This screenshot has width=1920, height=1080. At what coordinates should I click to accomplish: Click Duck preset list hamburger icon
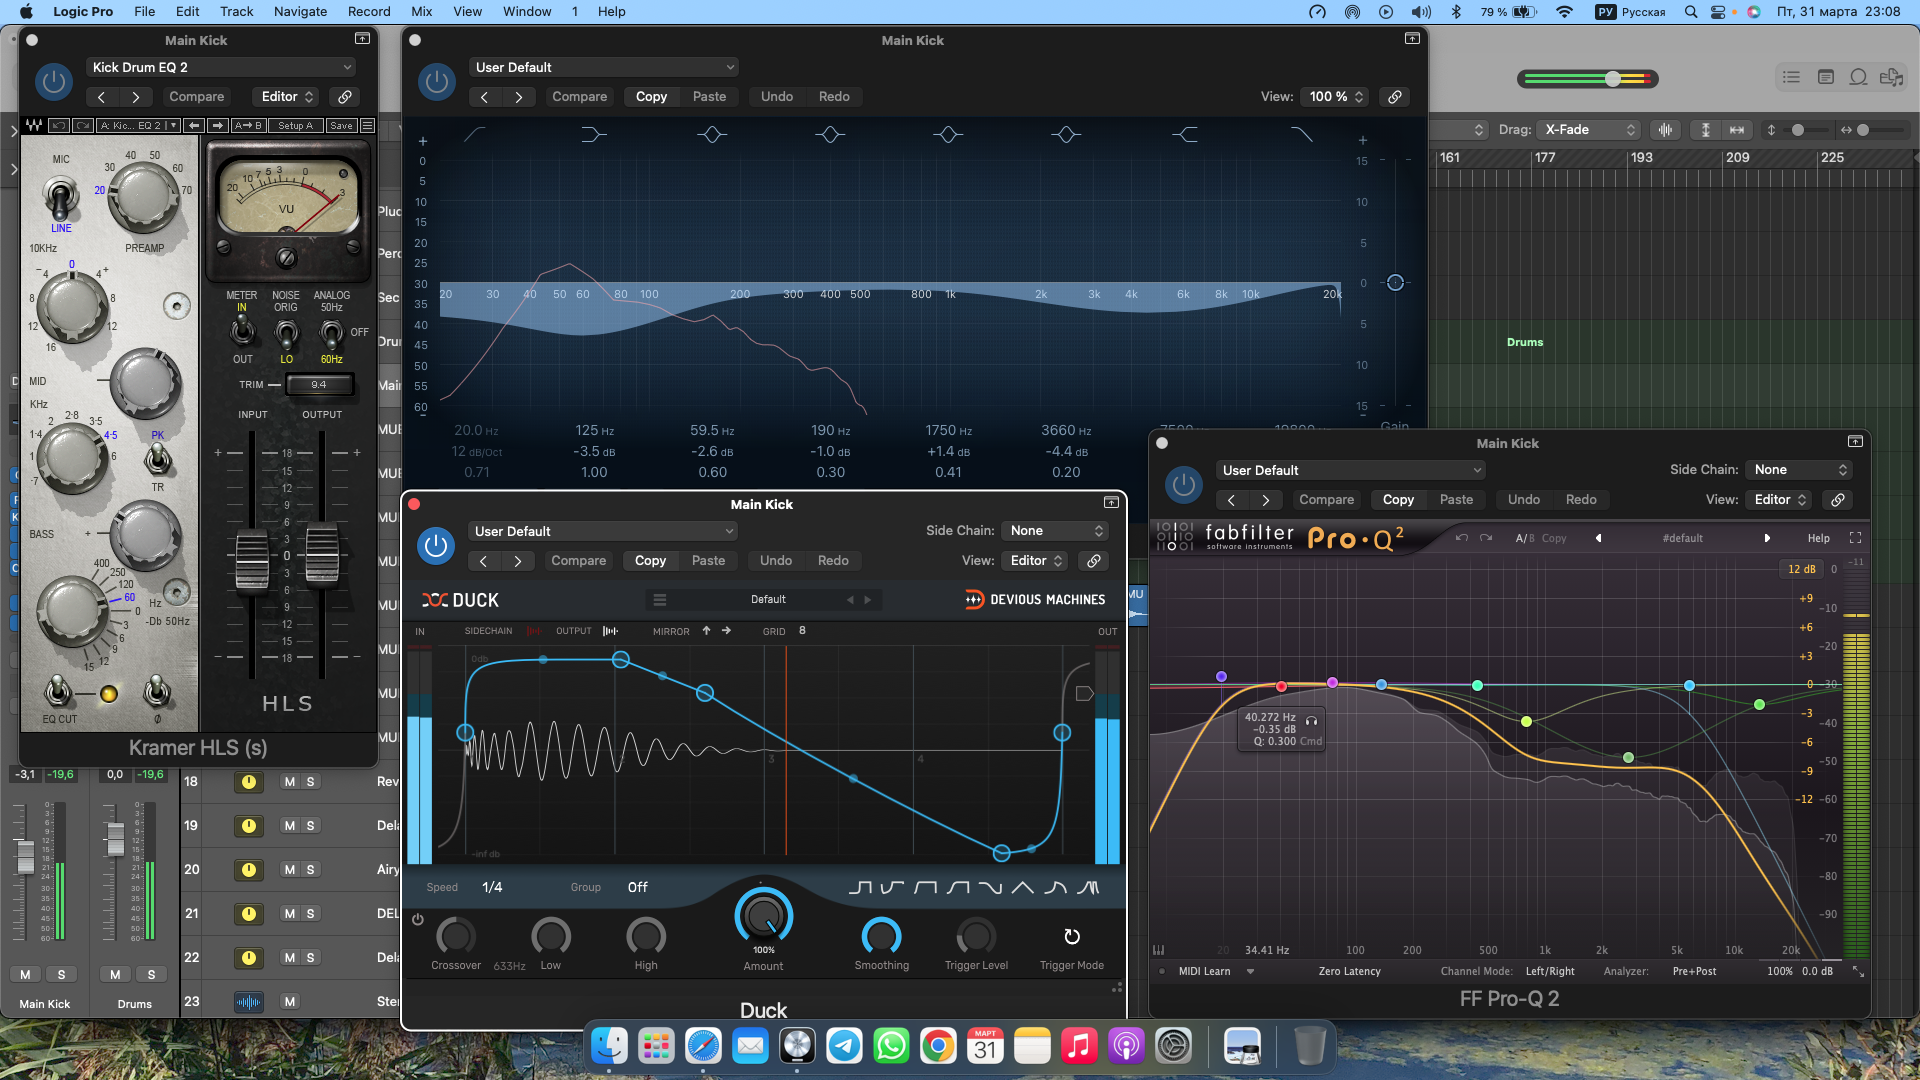[x=659, y=600]
